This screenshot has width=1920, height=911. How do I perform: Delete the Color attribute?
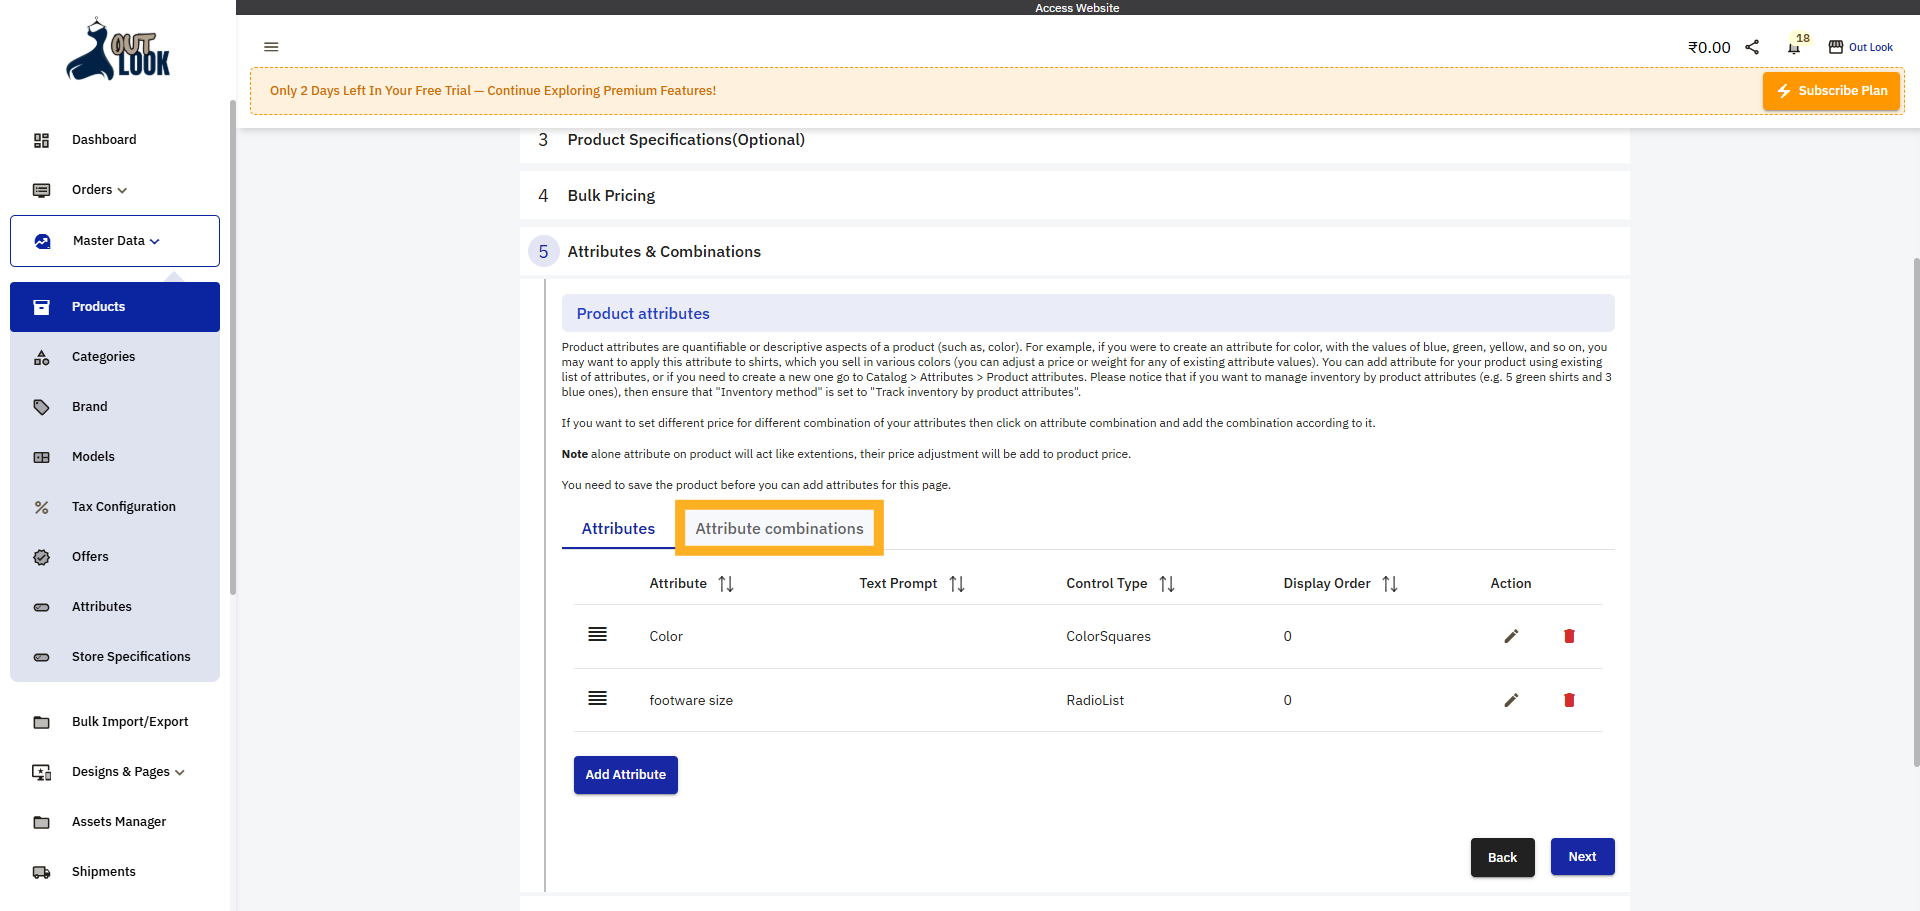click(1569, 636)
